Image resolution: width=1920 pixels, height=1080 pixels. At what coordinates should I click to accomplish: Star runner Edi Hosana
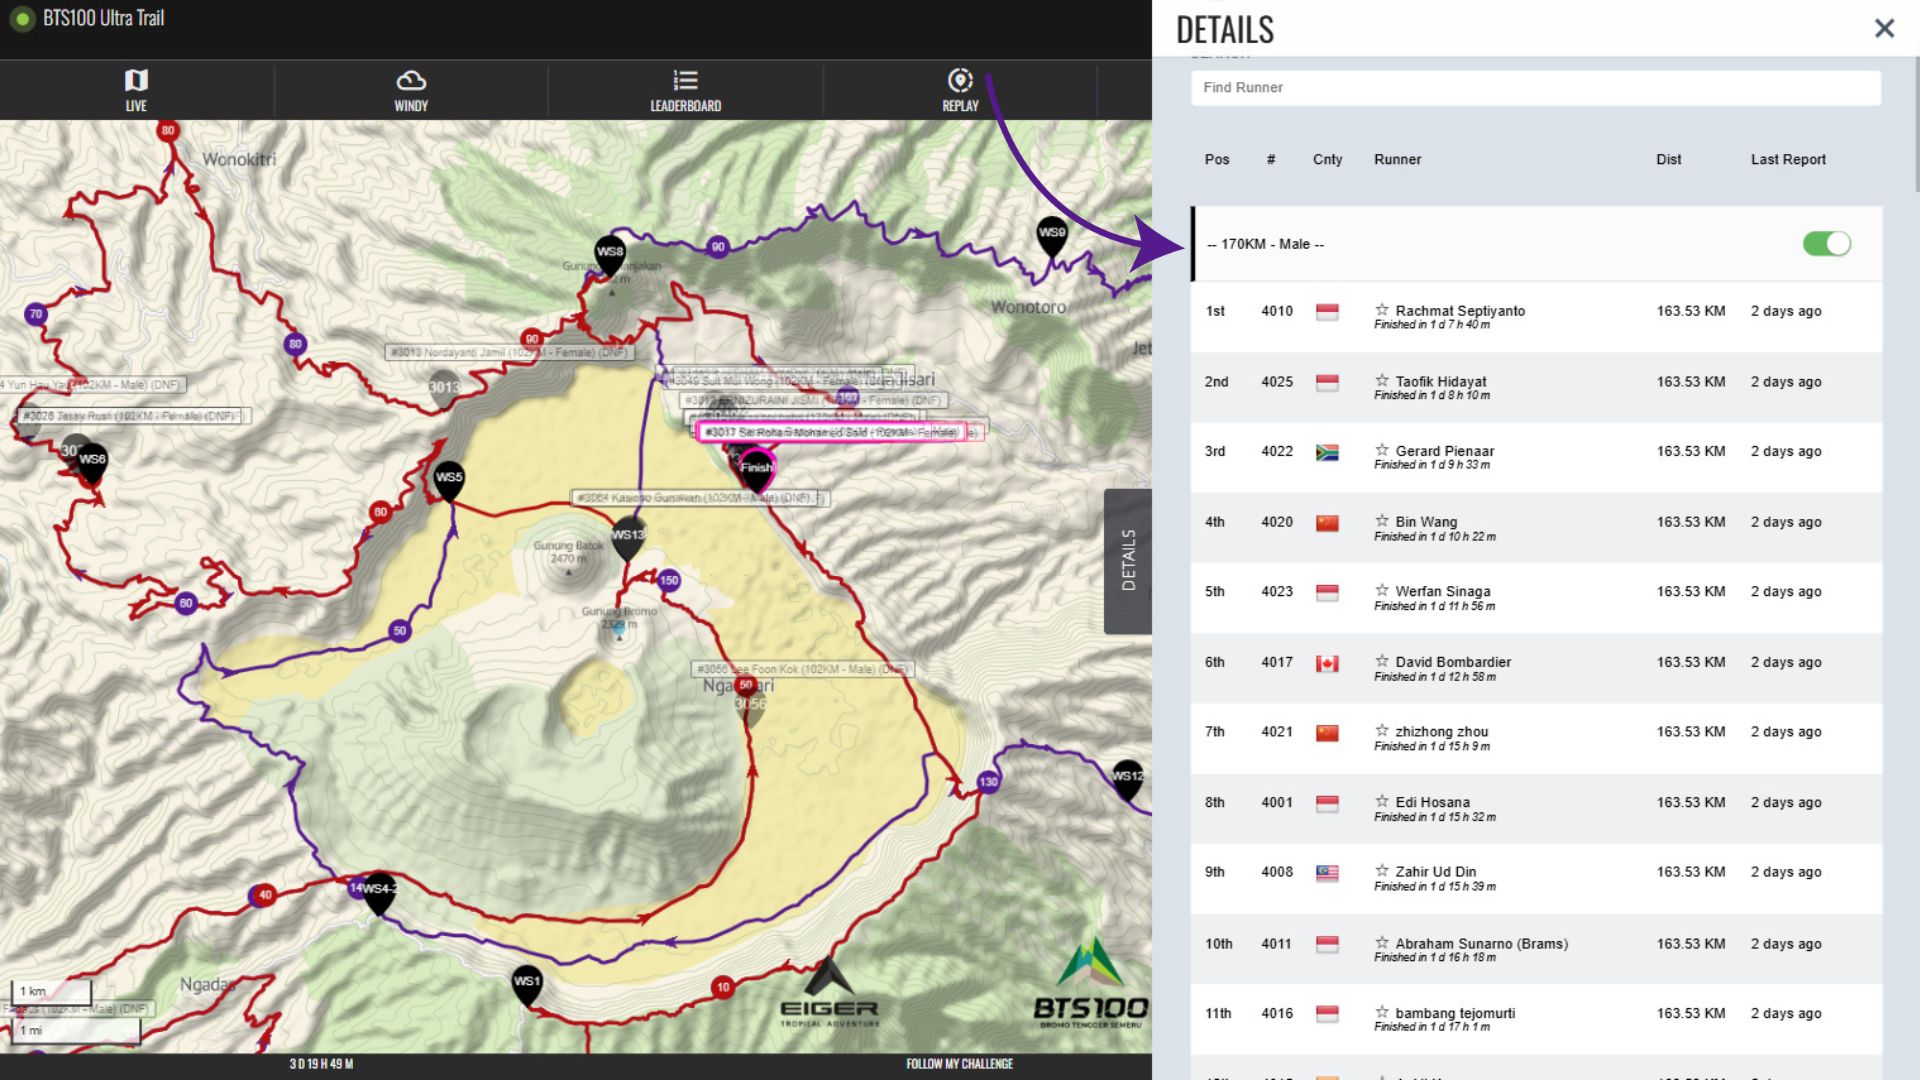pyautogui.click(x=1382, y=801)
